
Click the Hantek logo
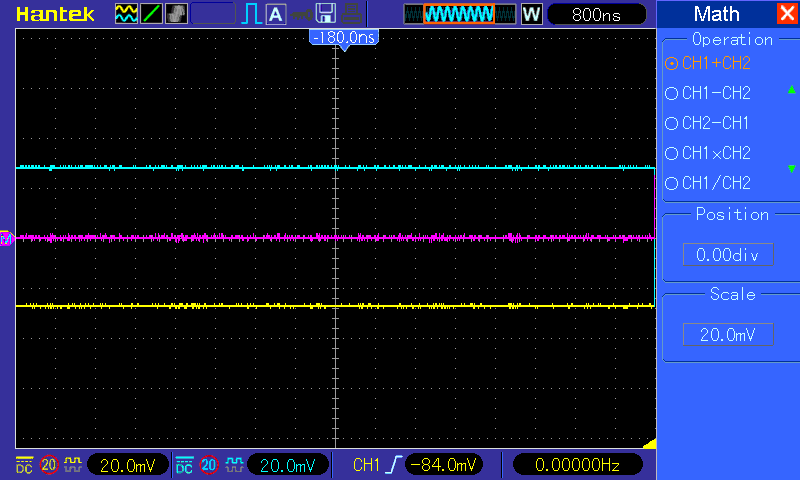pos(55,14)
